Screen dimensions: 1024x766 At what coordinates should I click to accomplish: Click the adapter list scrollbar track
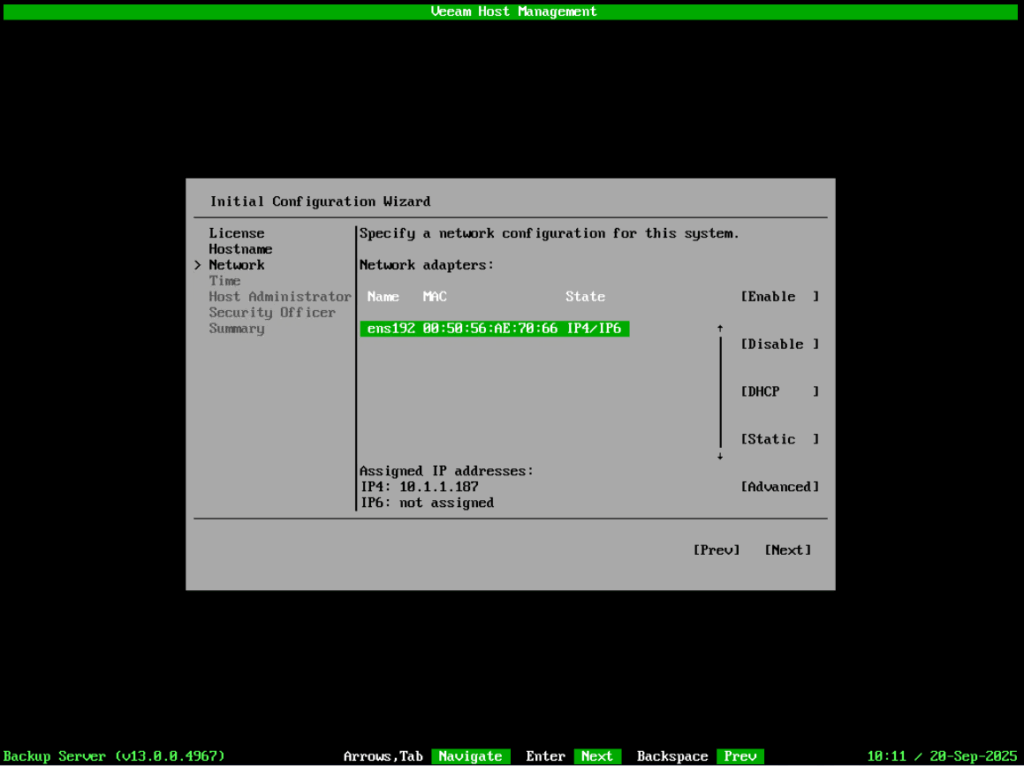pos(719,392)
